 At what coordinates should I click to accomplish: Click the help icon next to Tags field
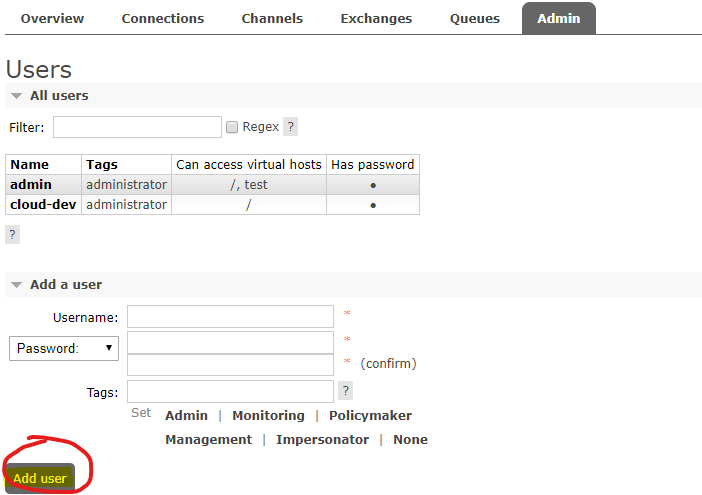(346, 391)
